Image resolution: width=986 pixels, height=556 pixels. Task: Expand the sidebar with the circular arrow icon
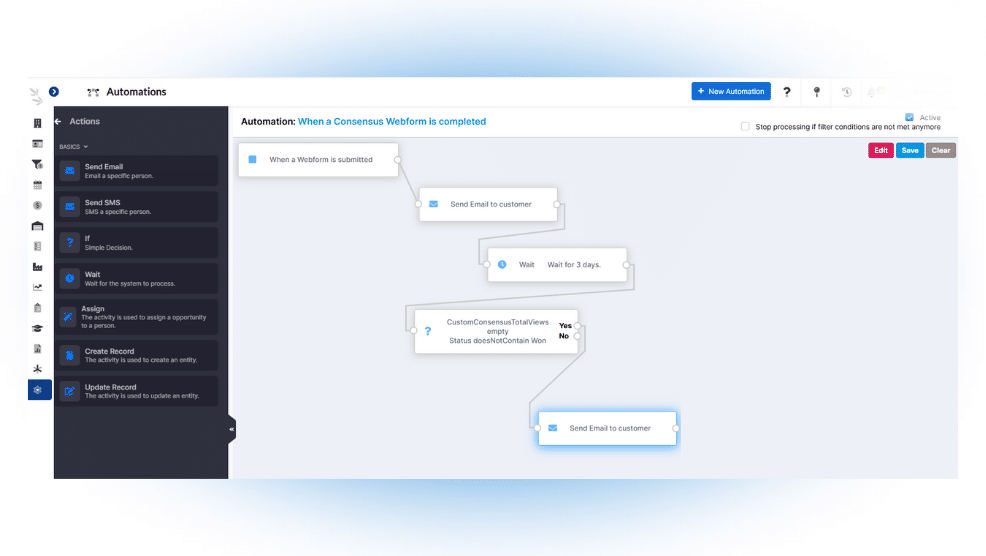54,92
